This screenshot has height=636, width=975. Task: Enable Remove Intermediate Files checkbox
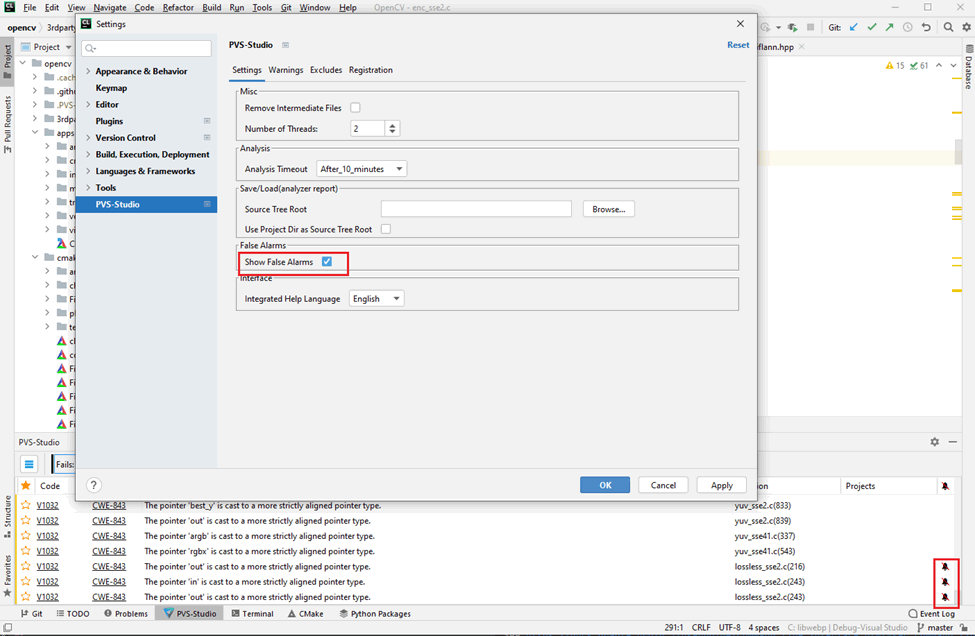pos(355,108)
